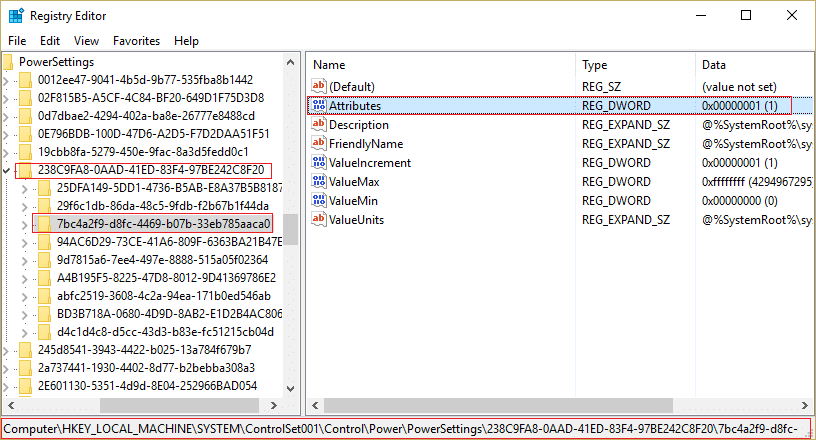This screenshot has width=816, height=440.
Task: Collapse the 238C9FA8-0AAD-41ED key
Action: pyautogui.click(x=6, y=170)
